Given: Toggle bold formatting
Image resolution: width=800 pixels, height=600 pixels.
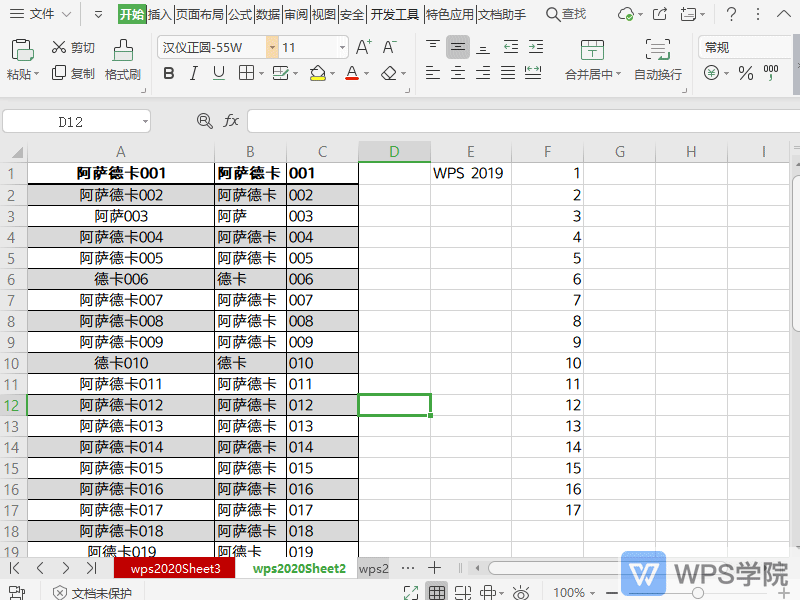Looking at the screenshot, I should pos(168,73).
